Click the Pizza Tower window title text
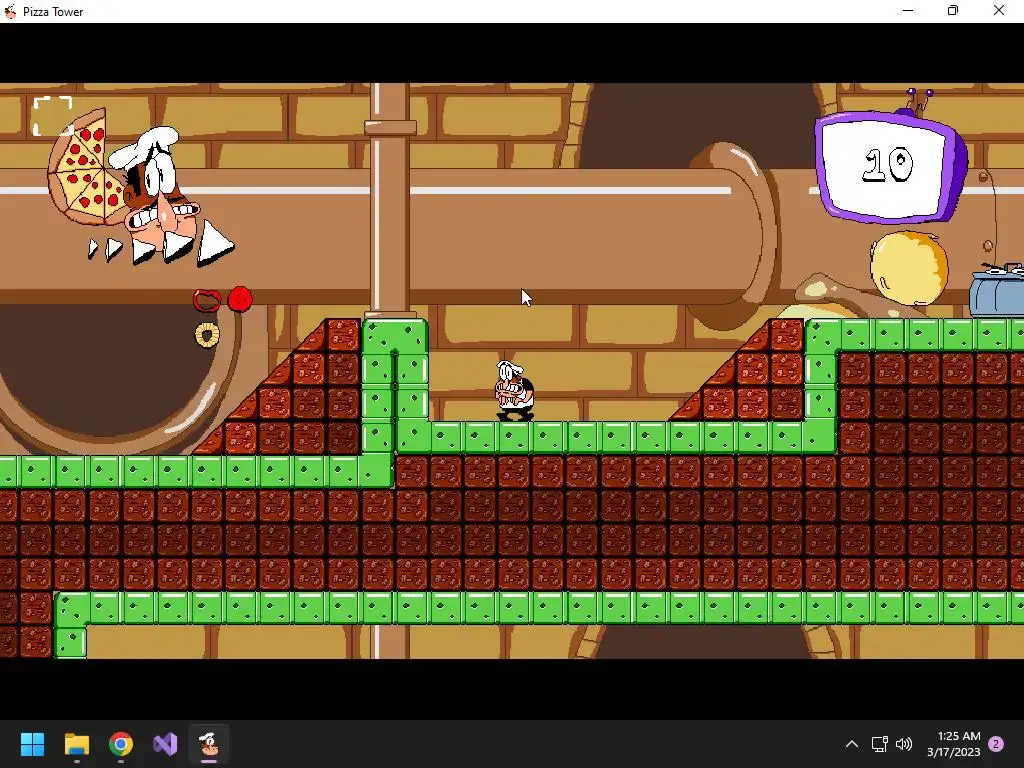 coord(53,12)
